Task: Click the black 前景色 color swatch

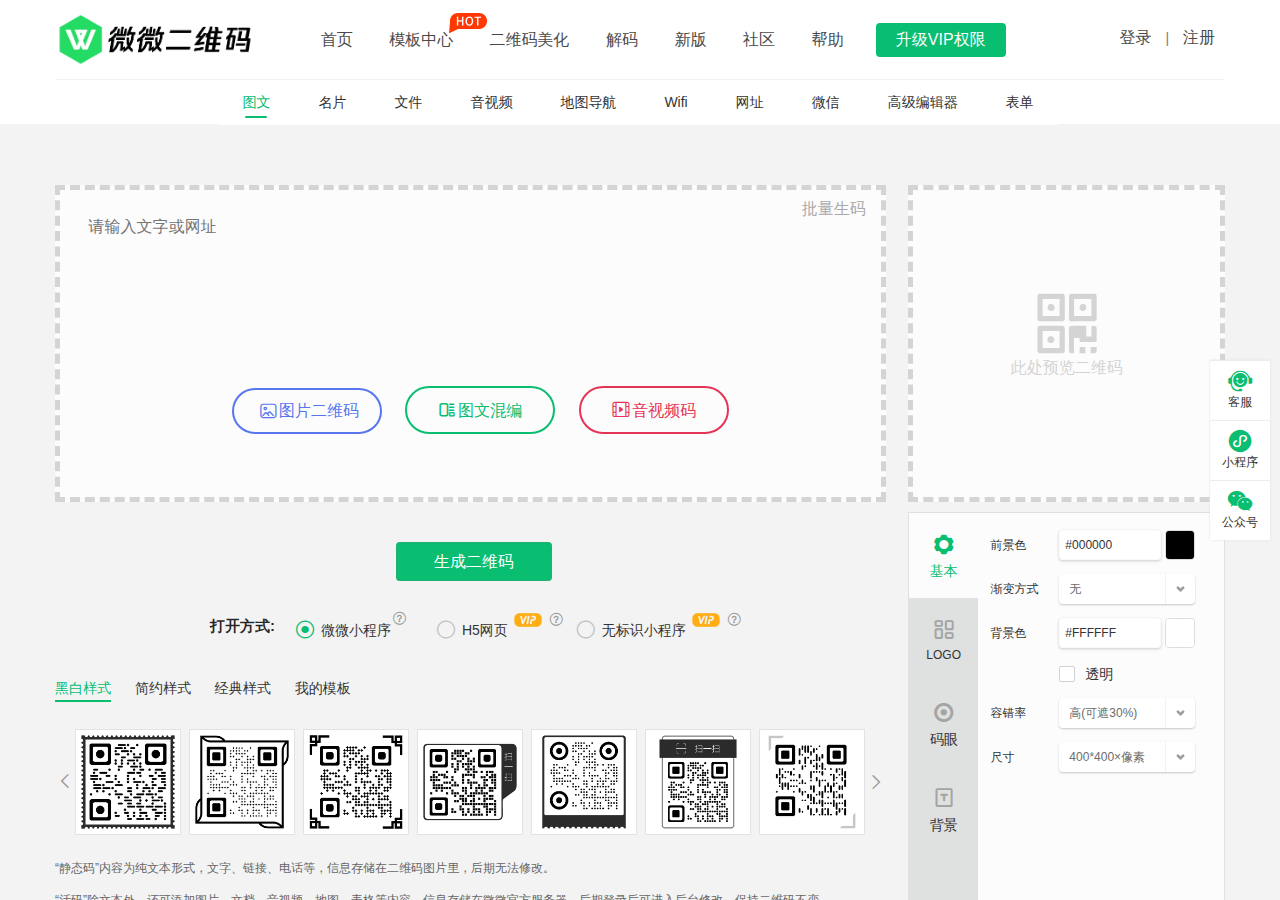Action: pyautogui.click(x=1180, y=545)
